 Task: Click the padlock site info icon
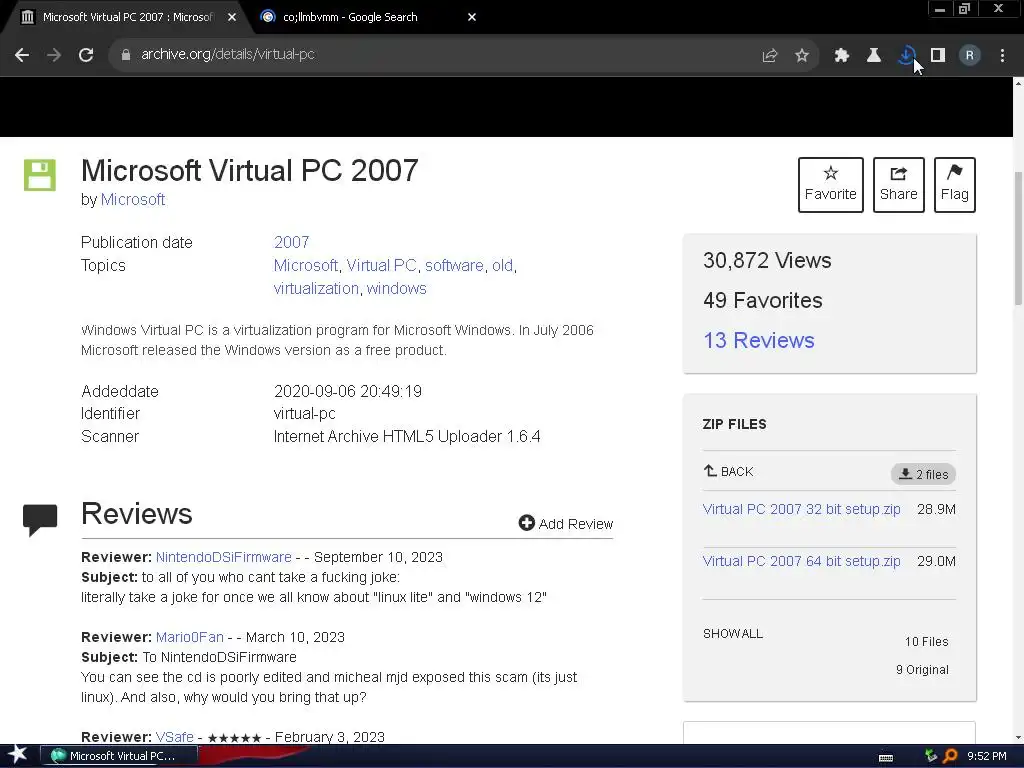coord(126,55)
